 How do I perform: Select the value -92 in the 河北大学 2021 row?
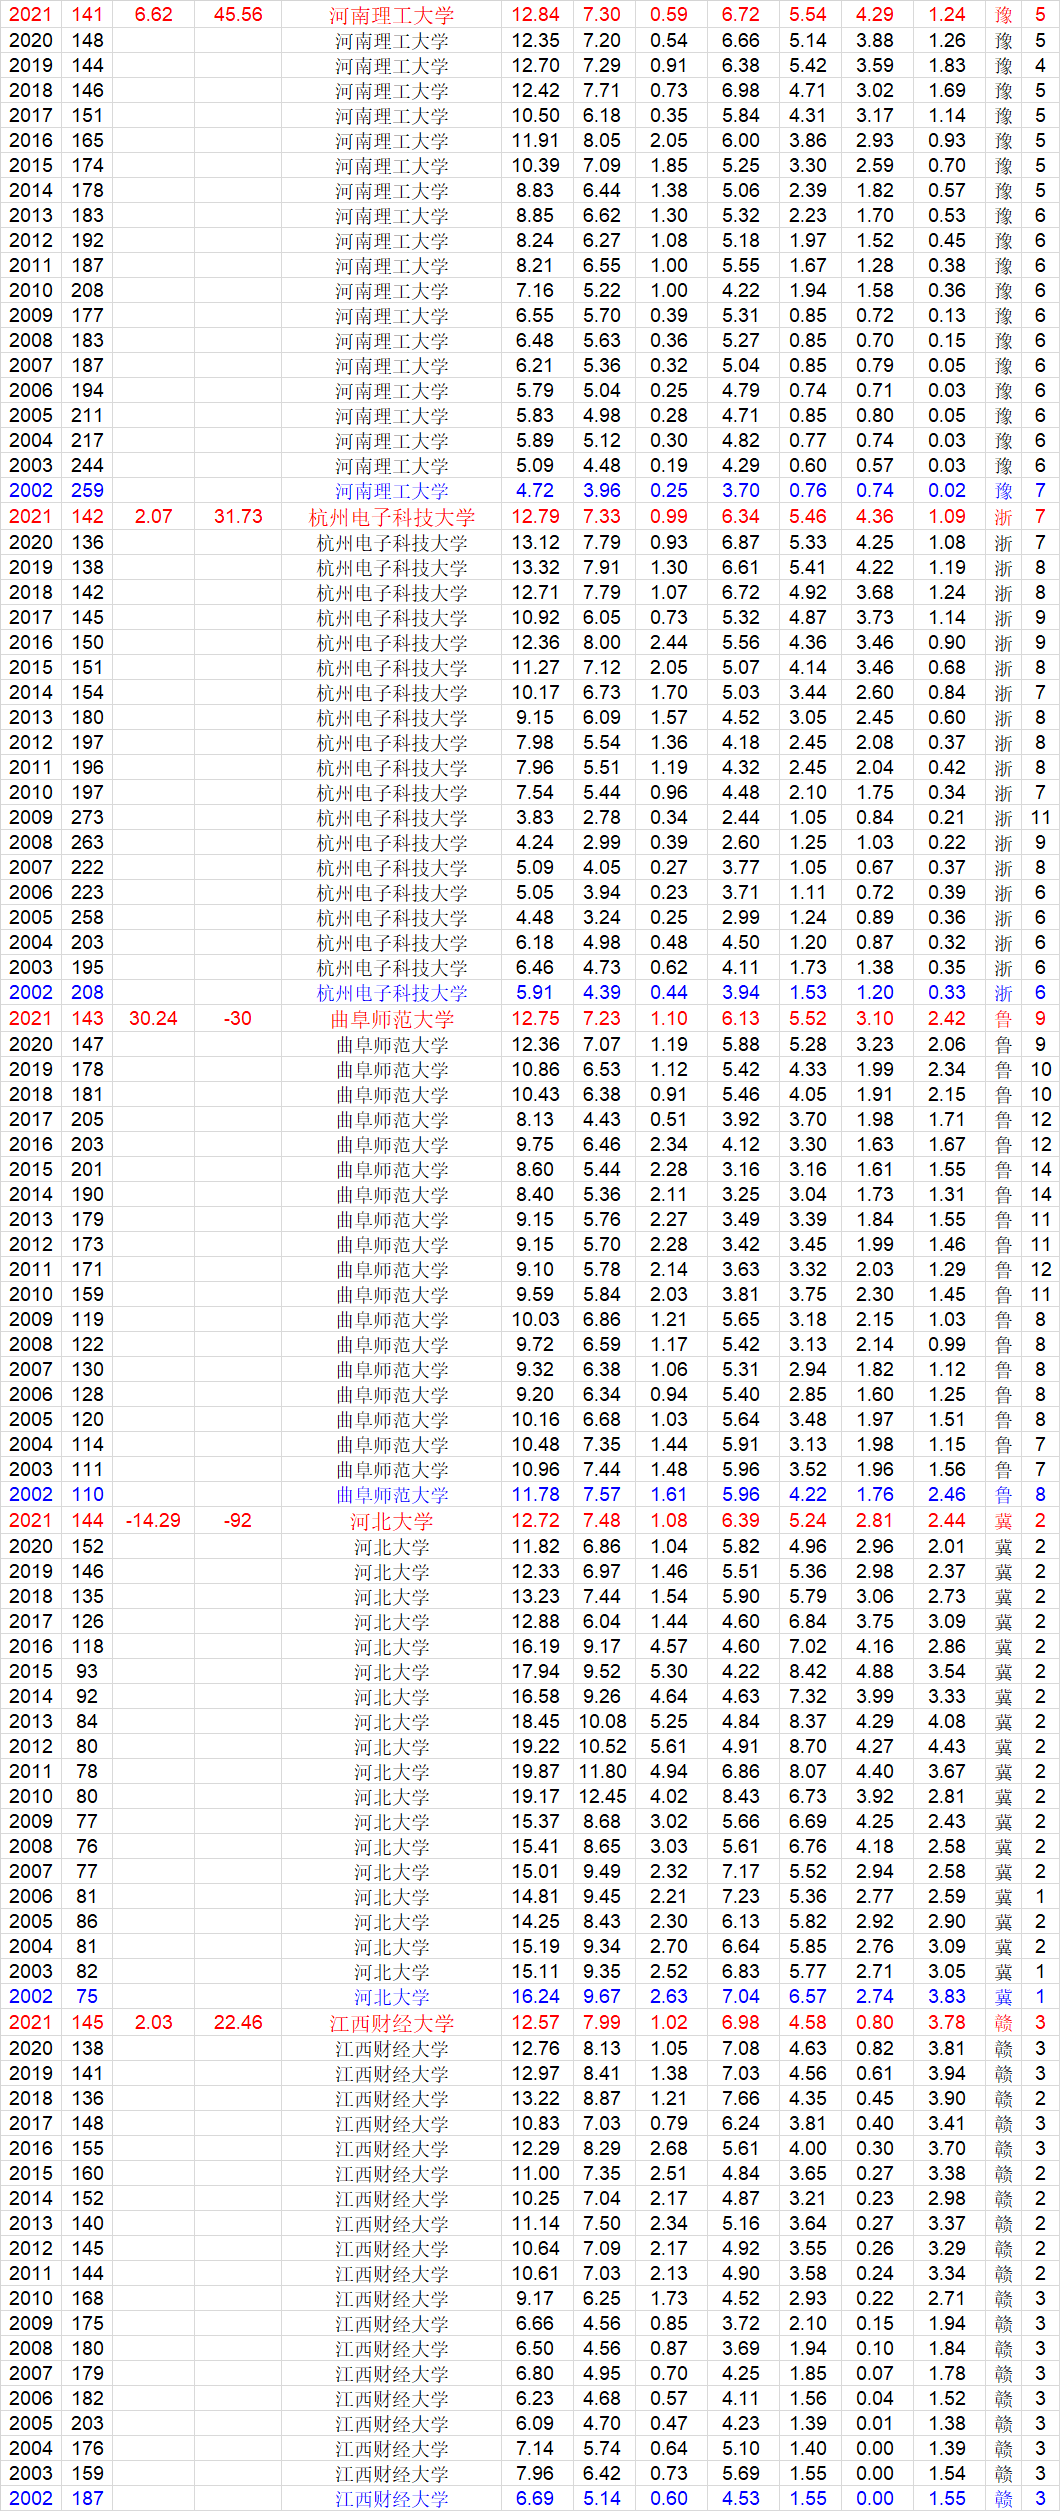[238, 1521]
